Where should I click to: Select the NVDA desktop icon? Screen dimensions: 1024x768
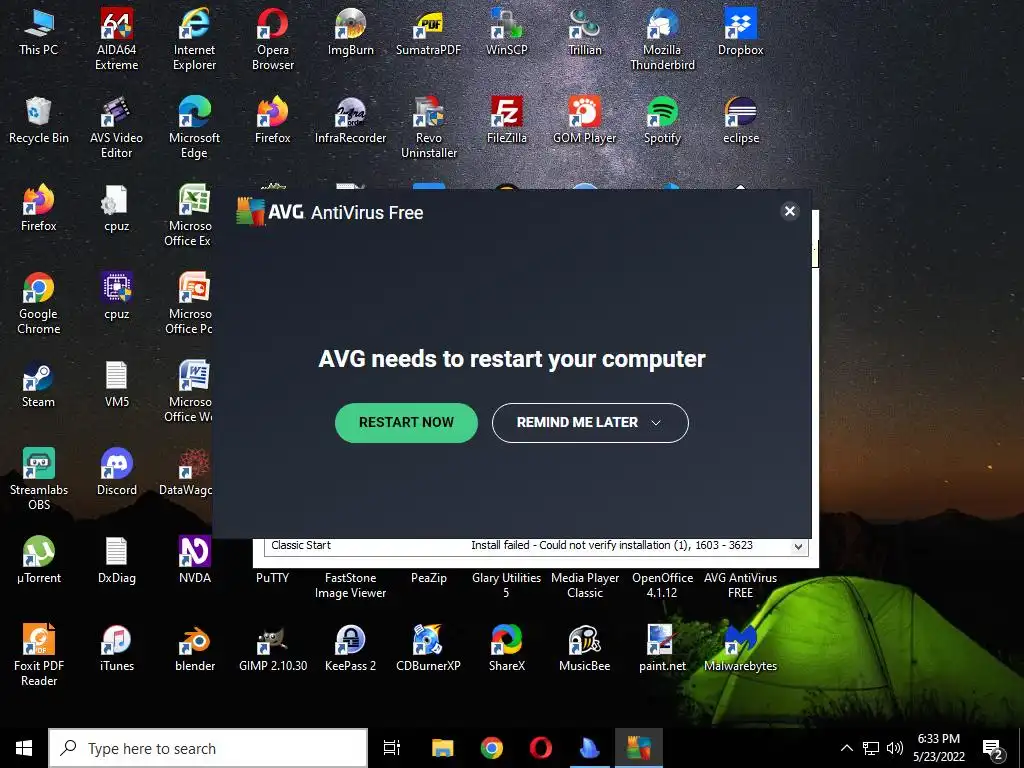coord(195,560)
